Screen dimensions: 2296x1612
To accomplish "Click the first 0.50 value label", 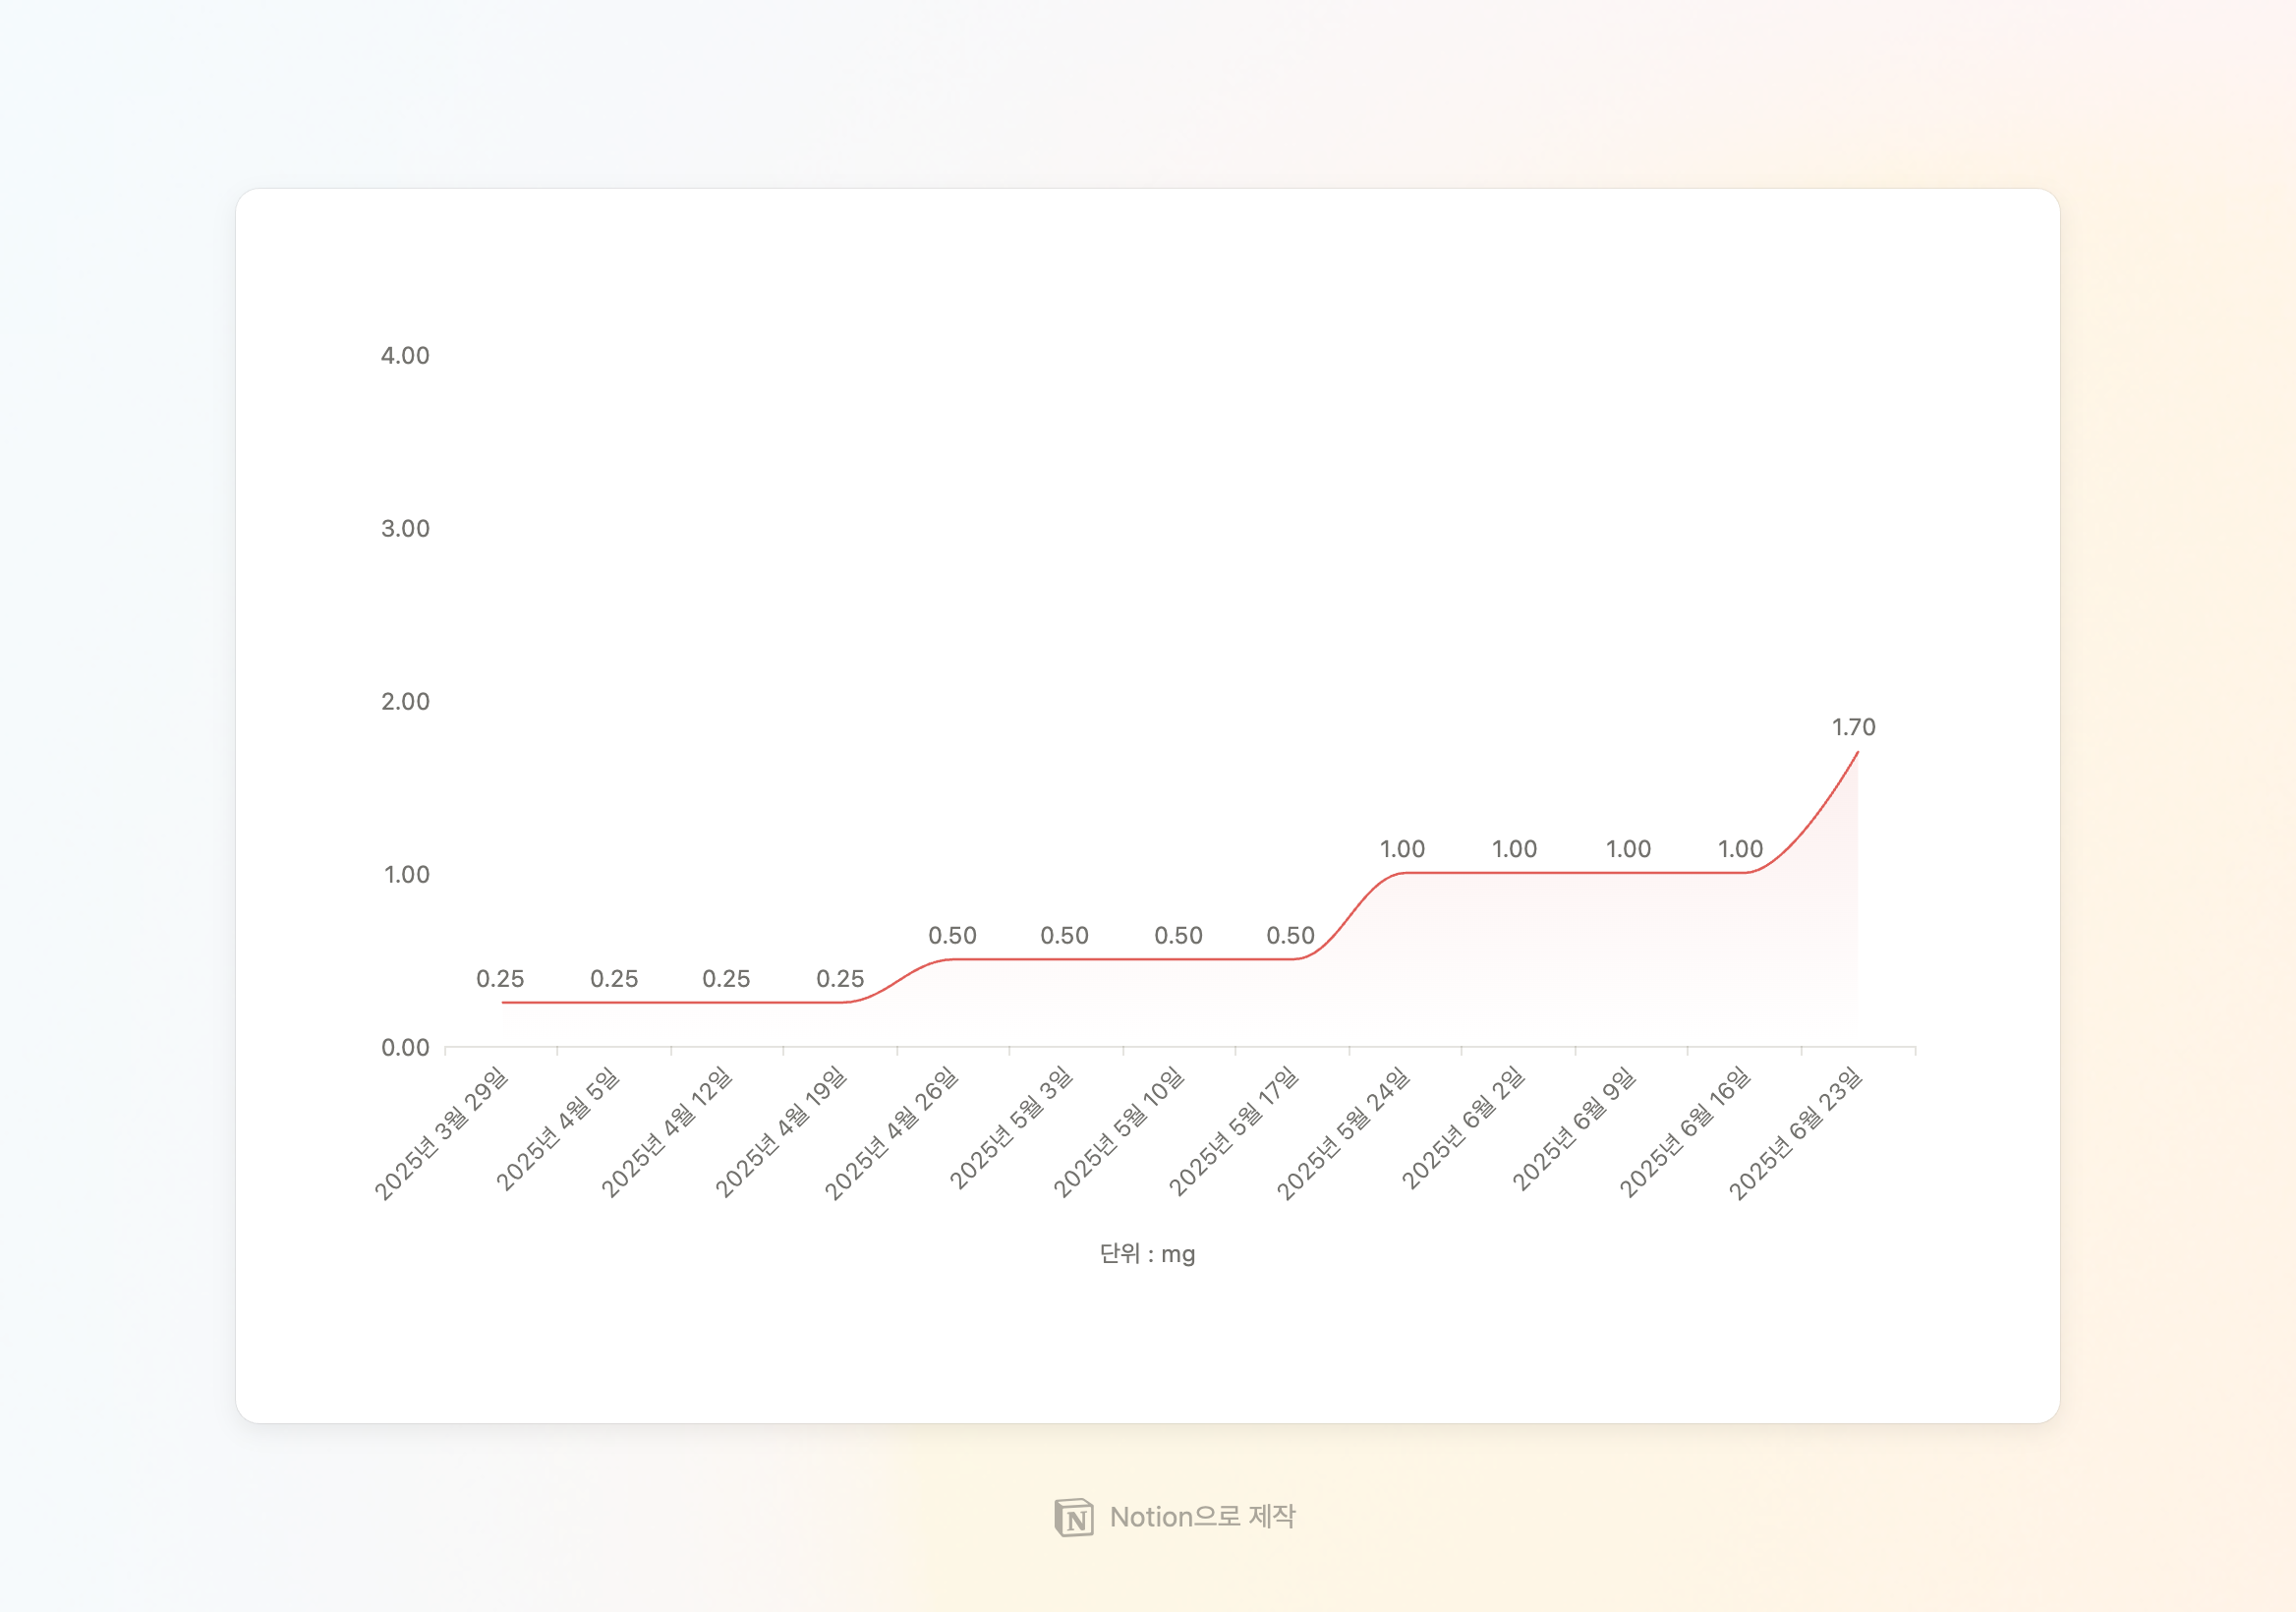I will tap(952, 936).
